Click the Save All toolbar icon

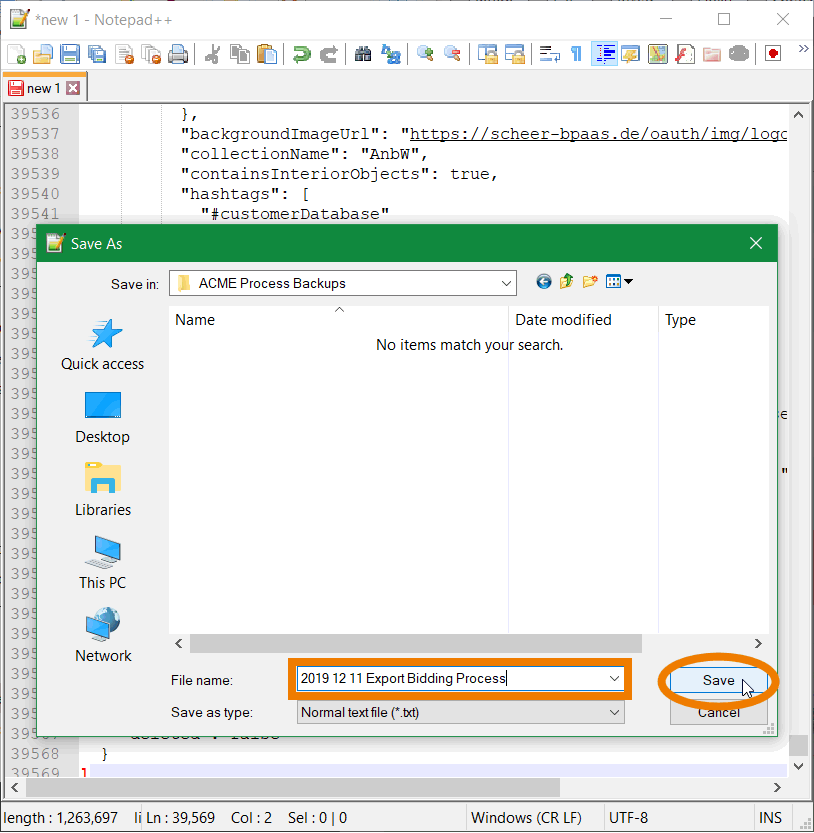click(x=97, y=54)
